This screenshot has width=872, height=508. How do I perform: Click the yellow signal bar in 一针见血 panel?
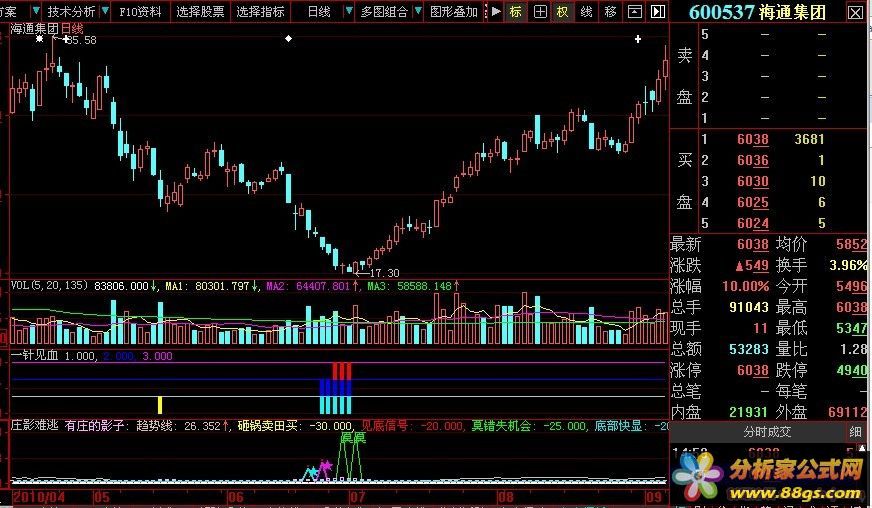pos(160,405)
